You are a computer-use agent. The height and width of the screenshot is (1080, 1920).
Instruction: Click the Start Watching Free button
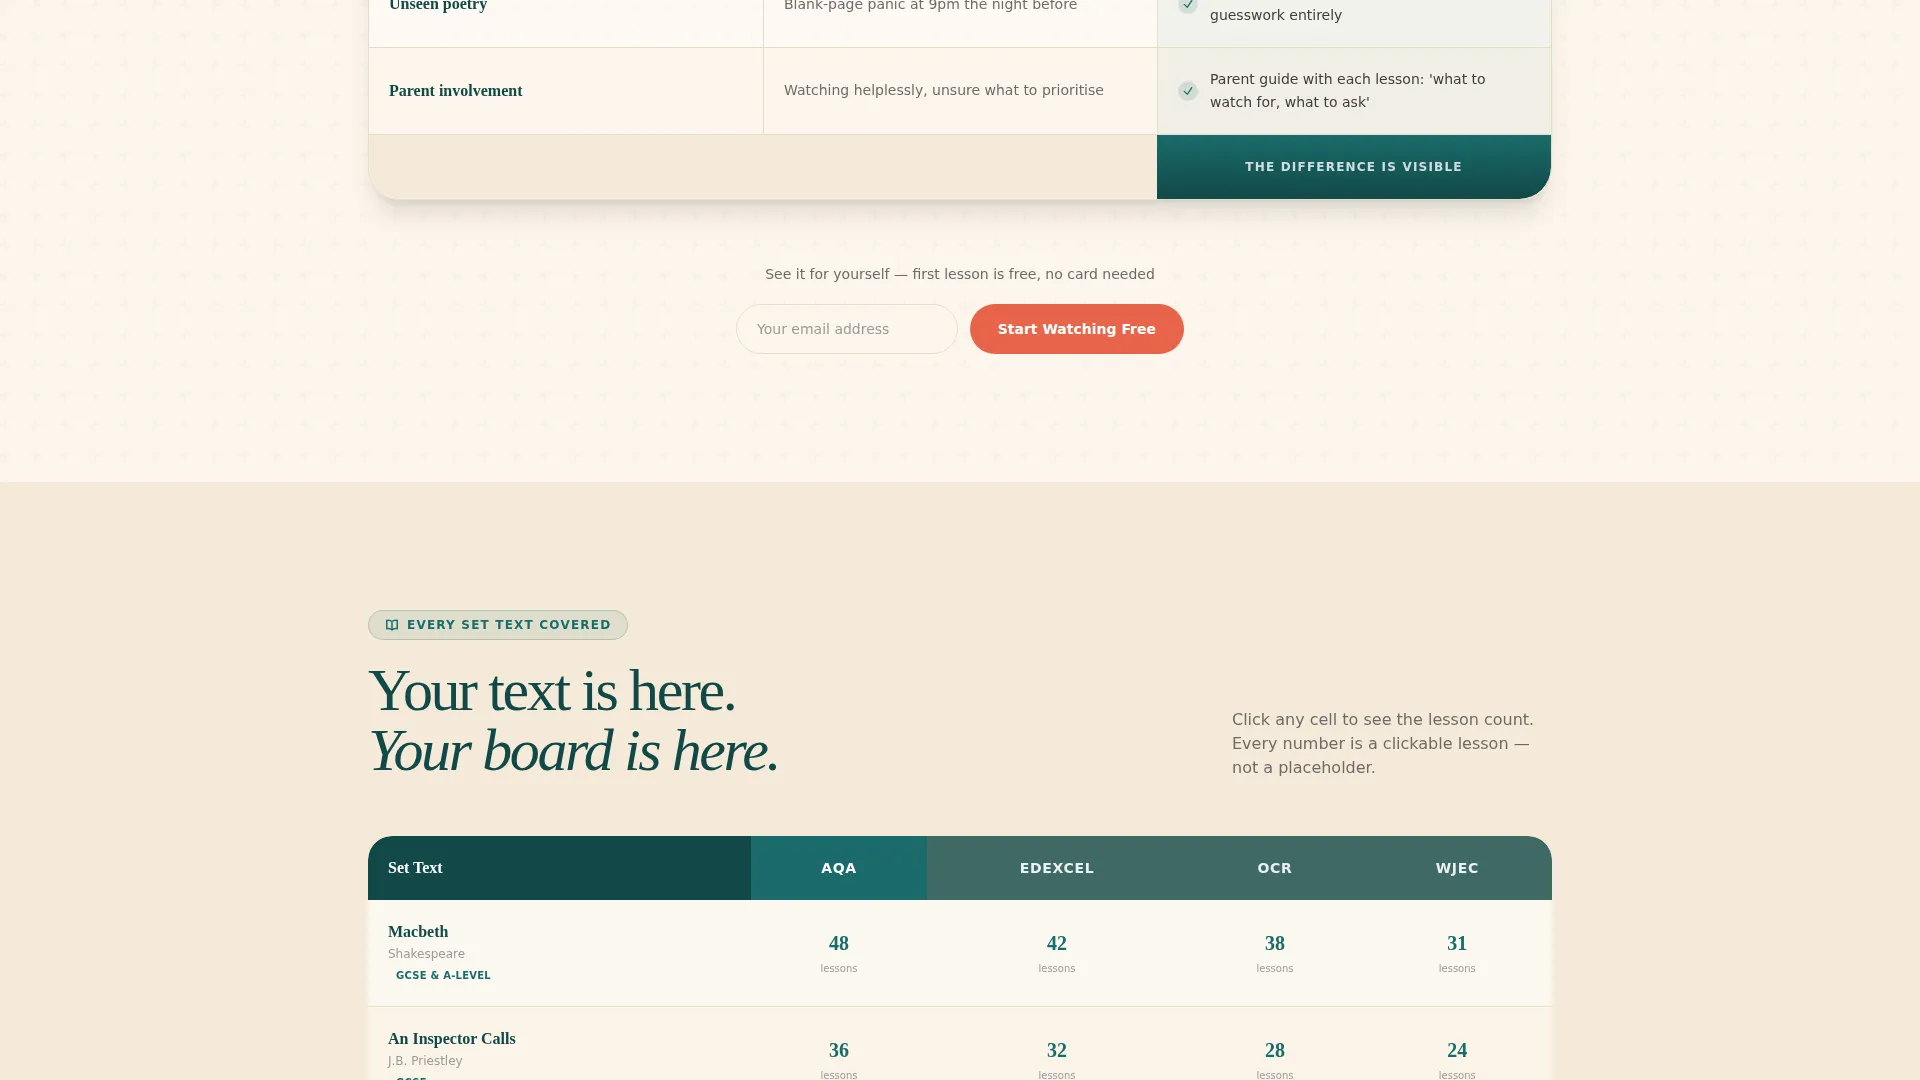pyautogui.click(x=1077, y=329)
